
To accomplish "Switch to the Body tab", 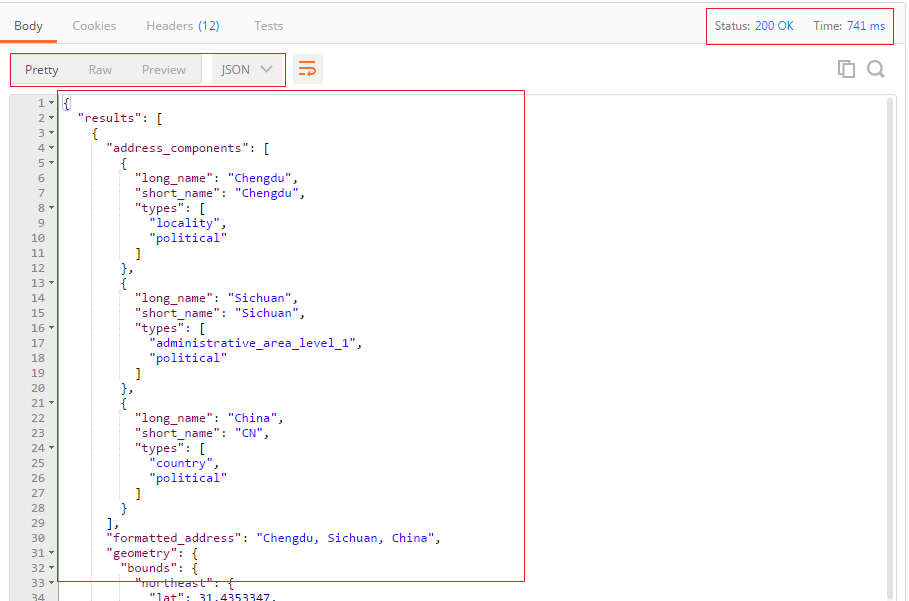I will pos(28,26).
